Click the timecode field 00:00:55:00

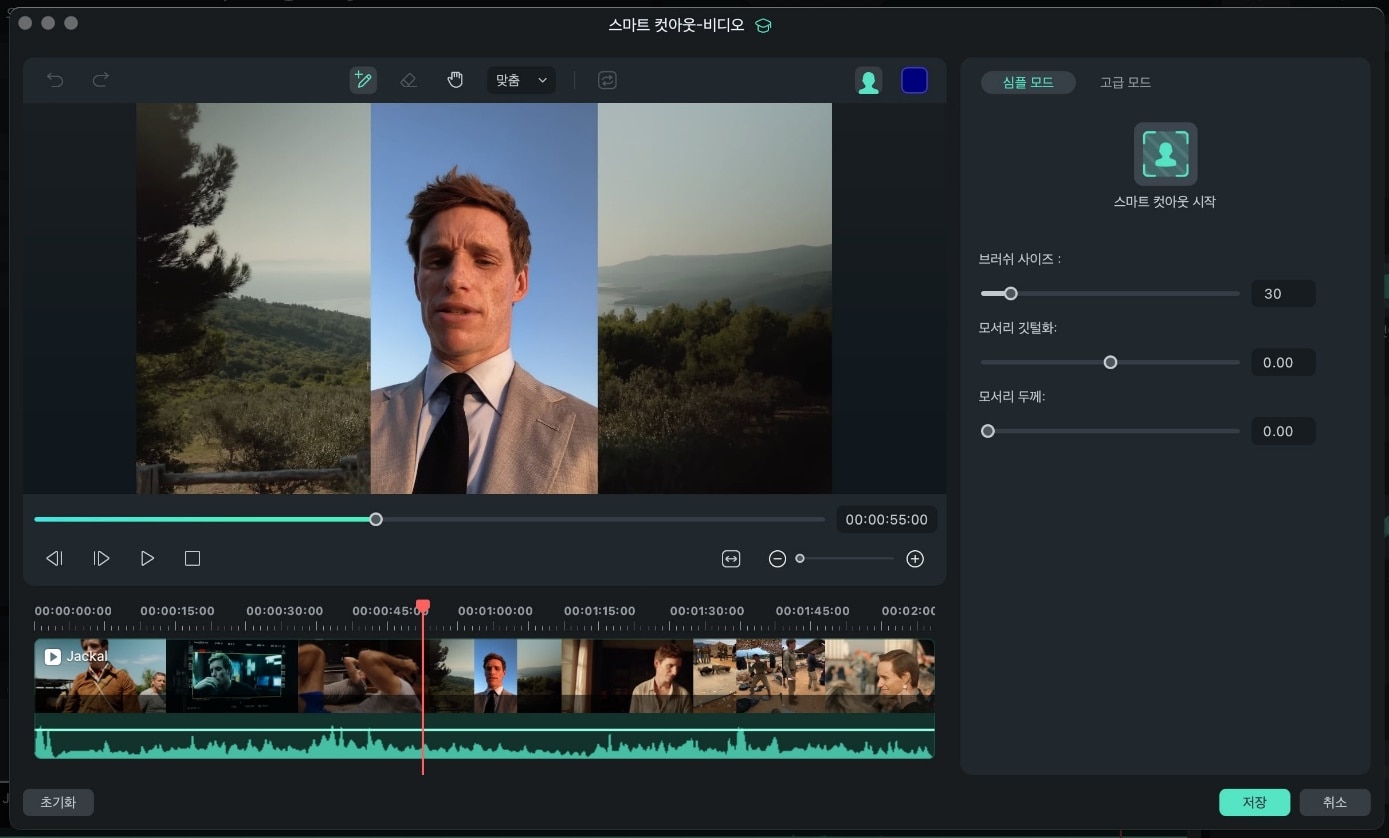(886, 520)
